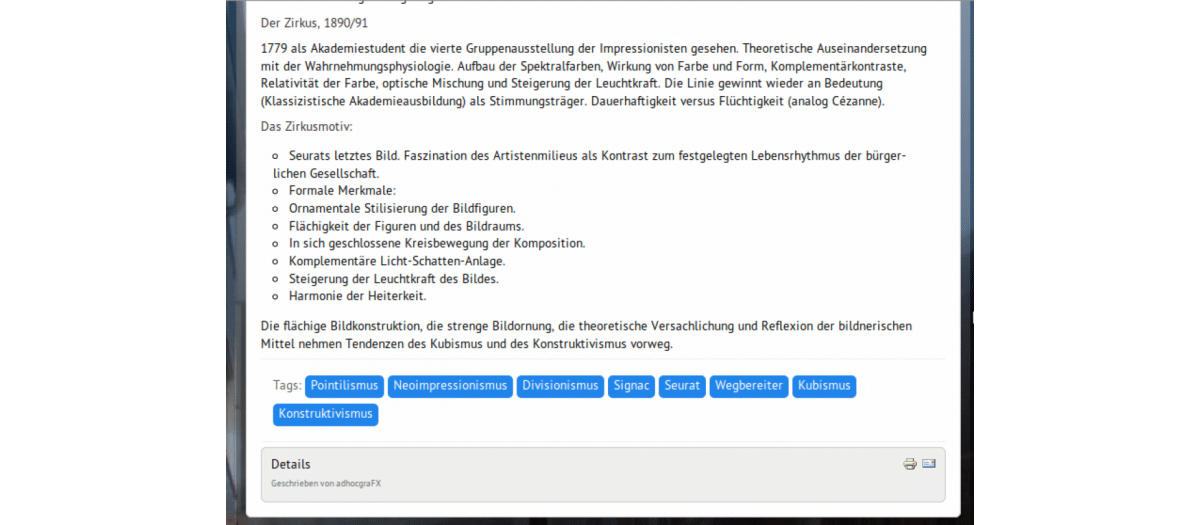The width and height of the screenshot is (1200, 525).
Task: Click the 'Der Zirkus, 1890/91' line
Action: pos(315,22)
